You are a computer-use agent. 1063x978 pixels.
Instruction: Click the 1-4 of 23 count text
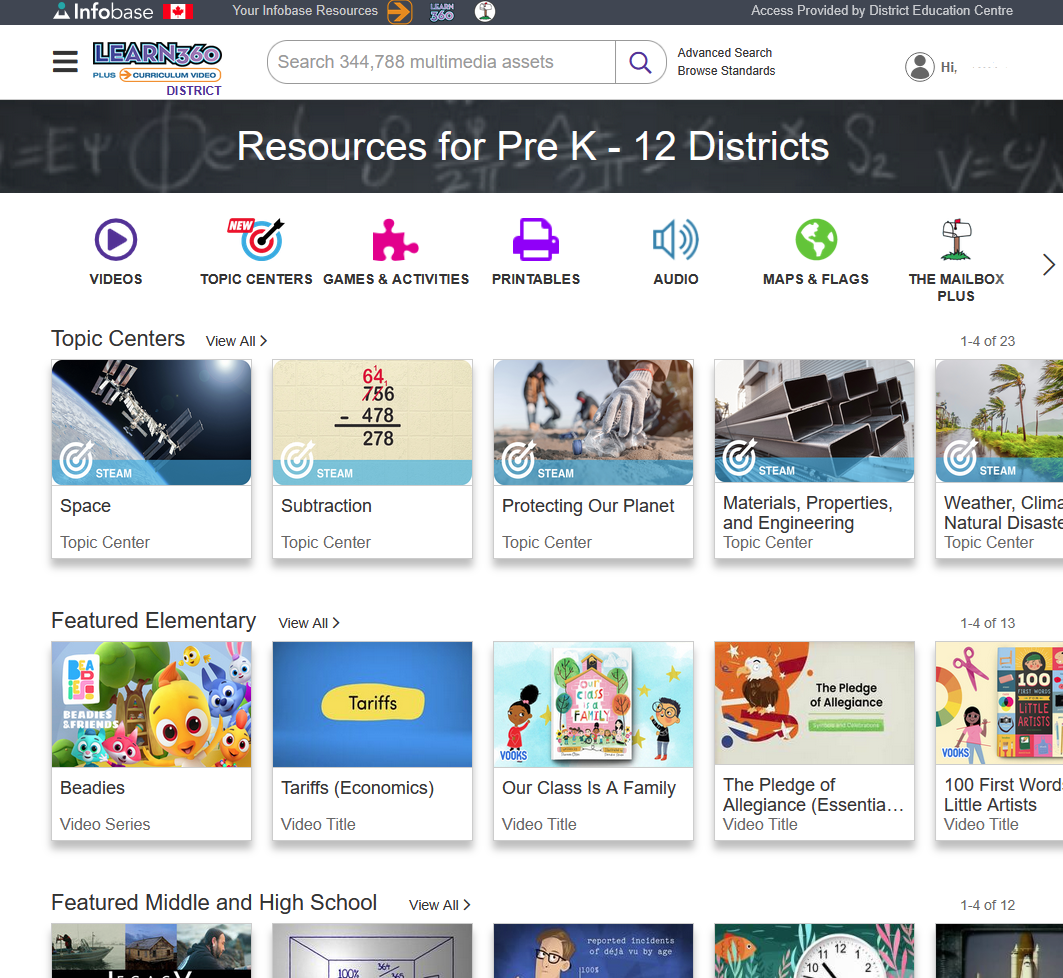click(988, 341)
